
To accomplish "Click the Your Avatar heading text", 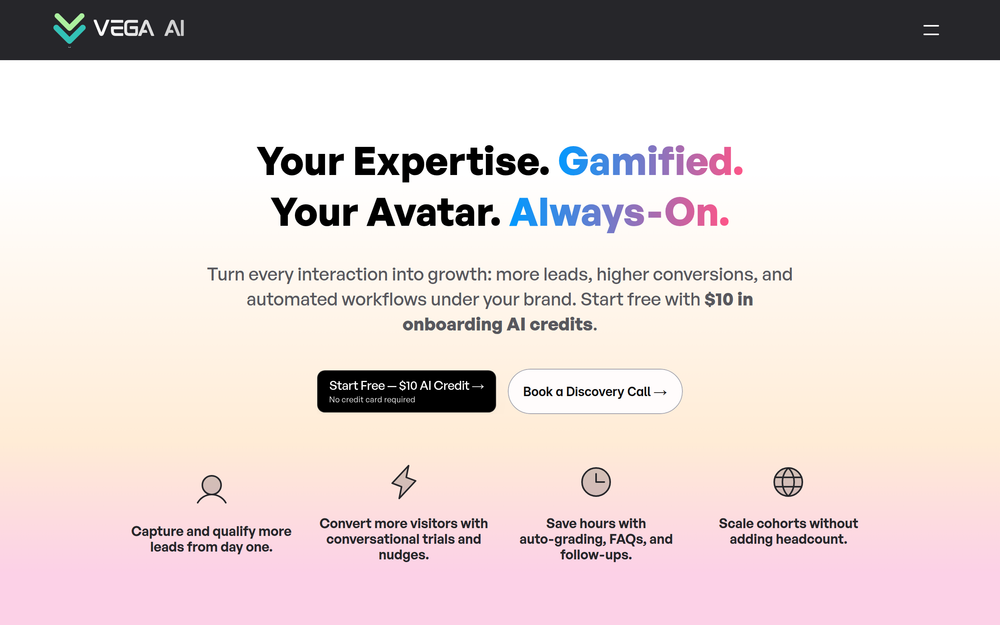I will (x=385, y=213).
